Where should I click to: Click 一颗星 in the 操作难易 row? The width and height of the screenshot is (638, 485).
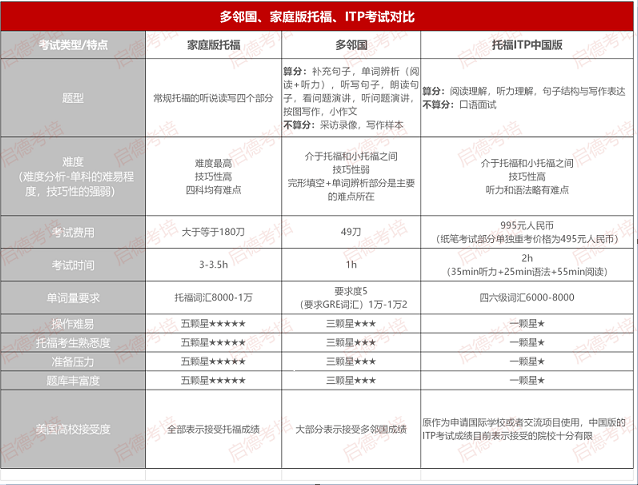click(x=527, y=324)
